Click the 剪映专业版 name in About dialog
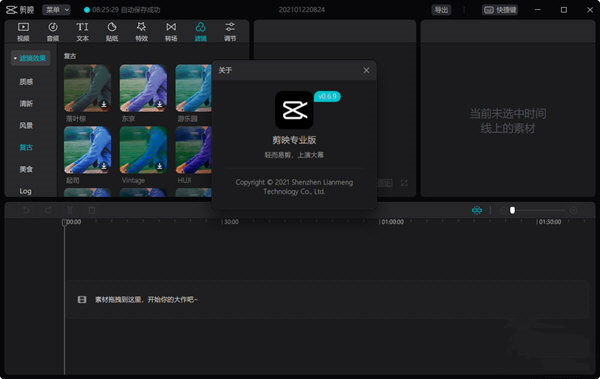 pyautogui.click(x=294, y=140)
